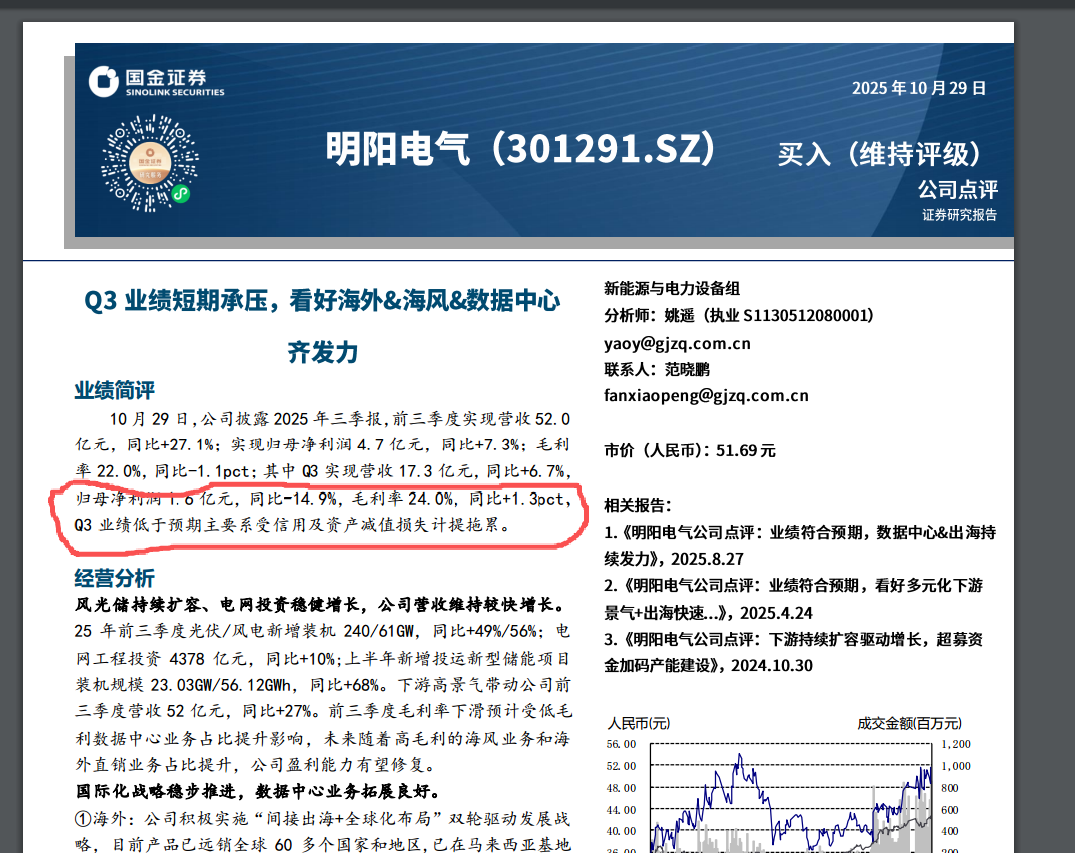The width and height of the screenshot is (1075, 853).
Task: Open the email link yaoy@gjzq.com.cn
Action: pos(677,343)
